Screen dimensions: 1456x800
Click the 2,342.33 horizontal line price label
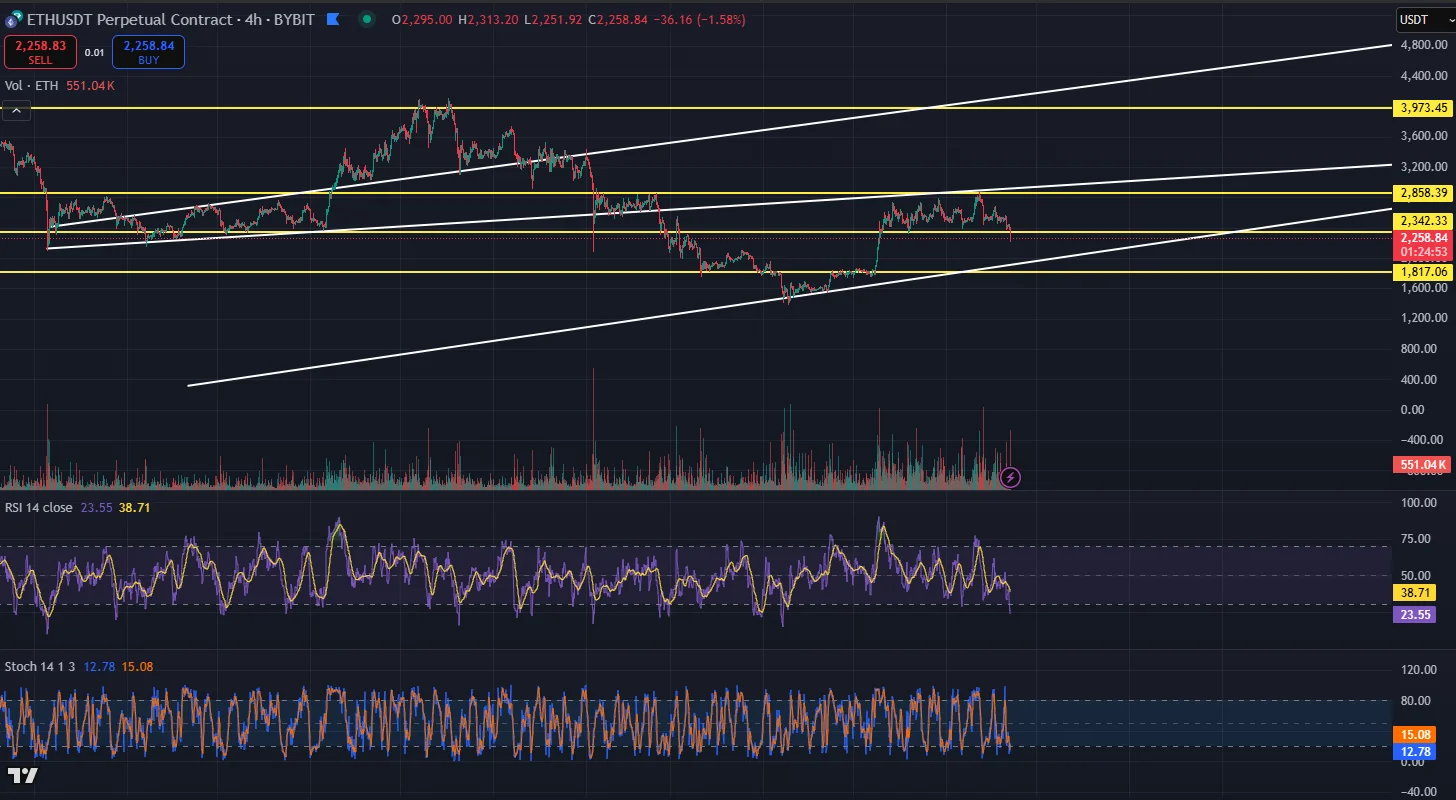coord(1422,220)
